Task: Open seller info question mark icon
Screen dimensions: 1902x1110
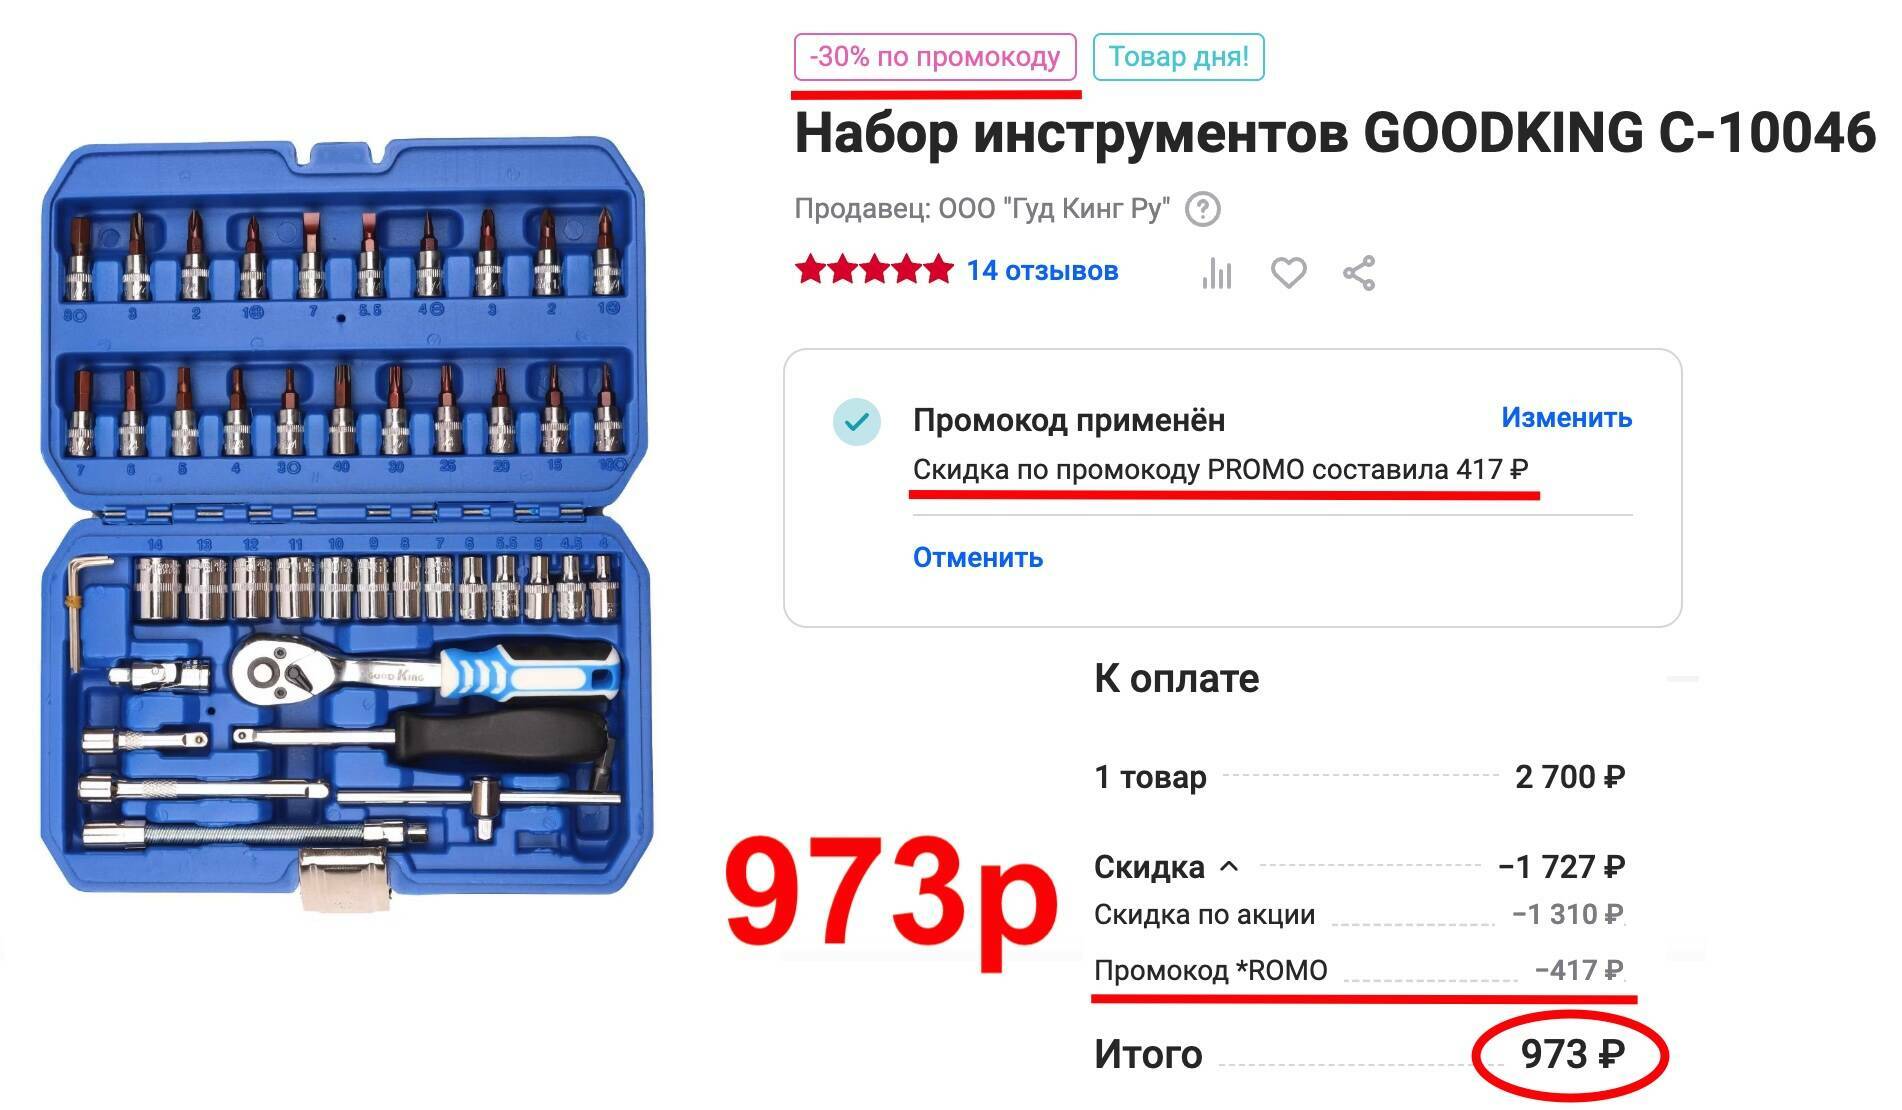Action: coord(1202,210)
